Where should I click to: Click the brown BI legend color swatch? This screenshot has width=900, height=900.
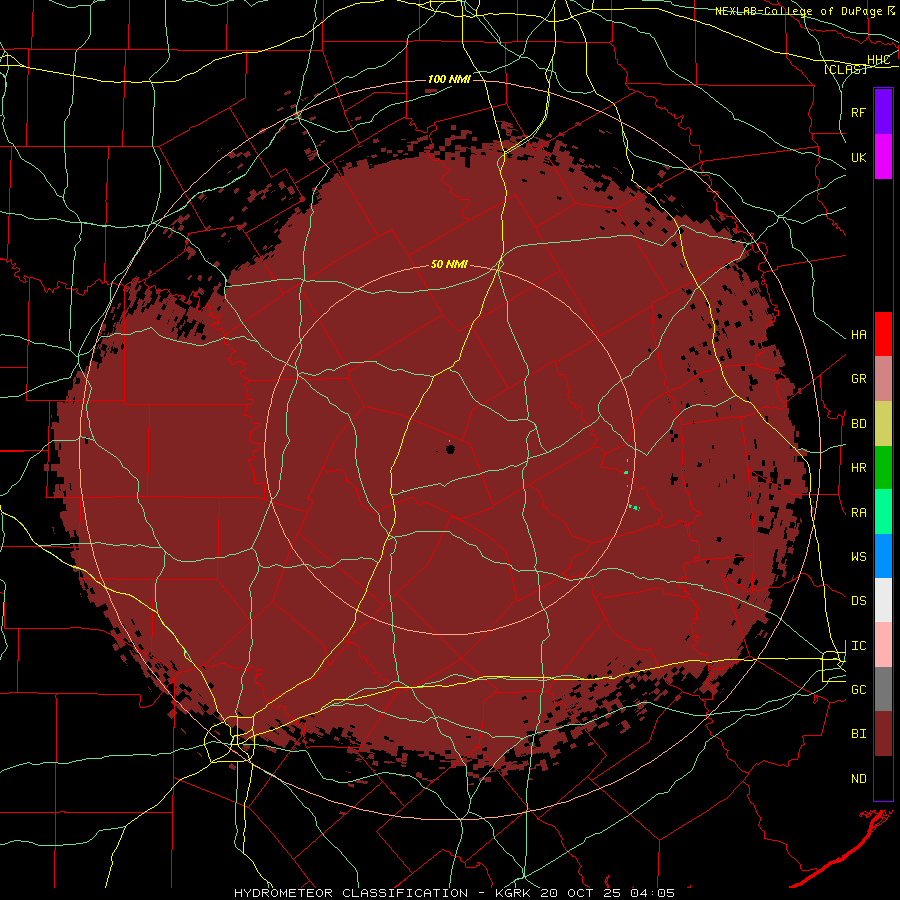(883, 734)
